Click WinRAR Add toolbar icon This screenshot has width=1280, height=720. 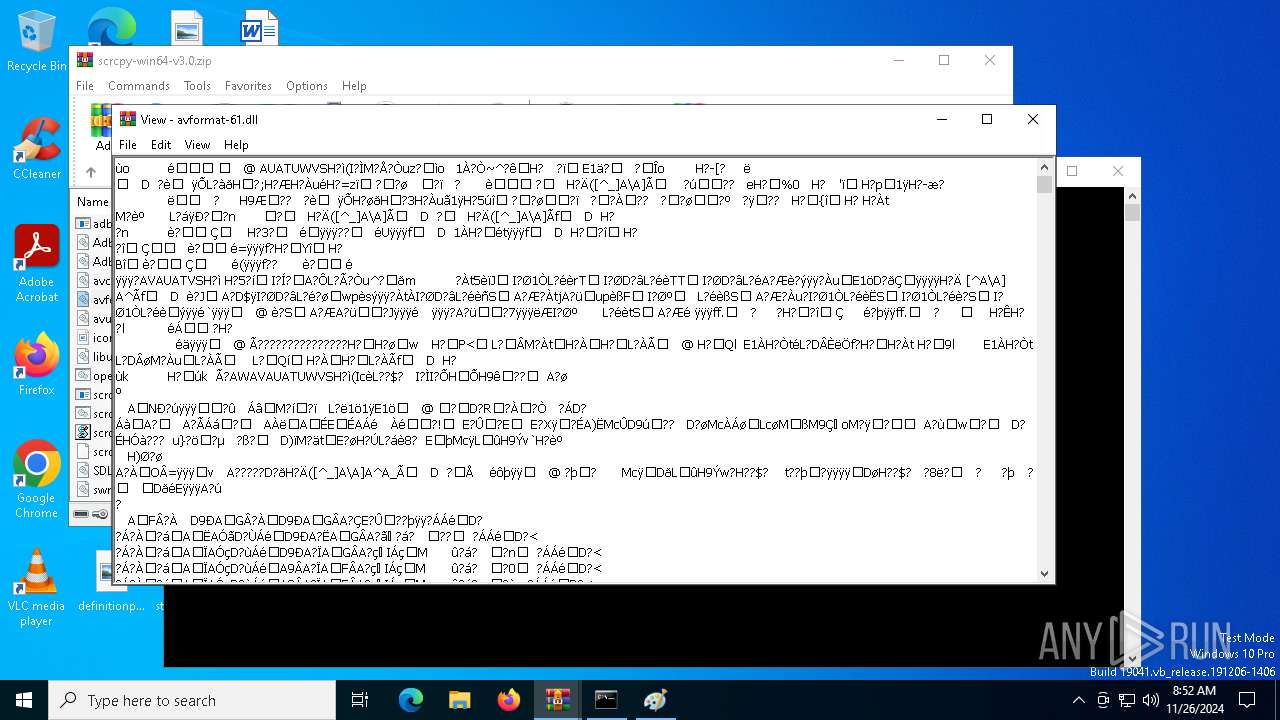tap(101, 127)
